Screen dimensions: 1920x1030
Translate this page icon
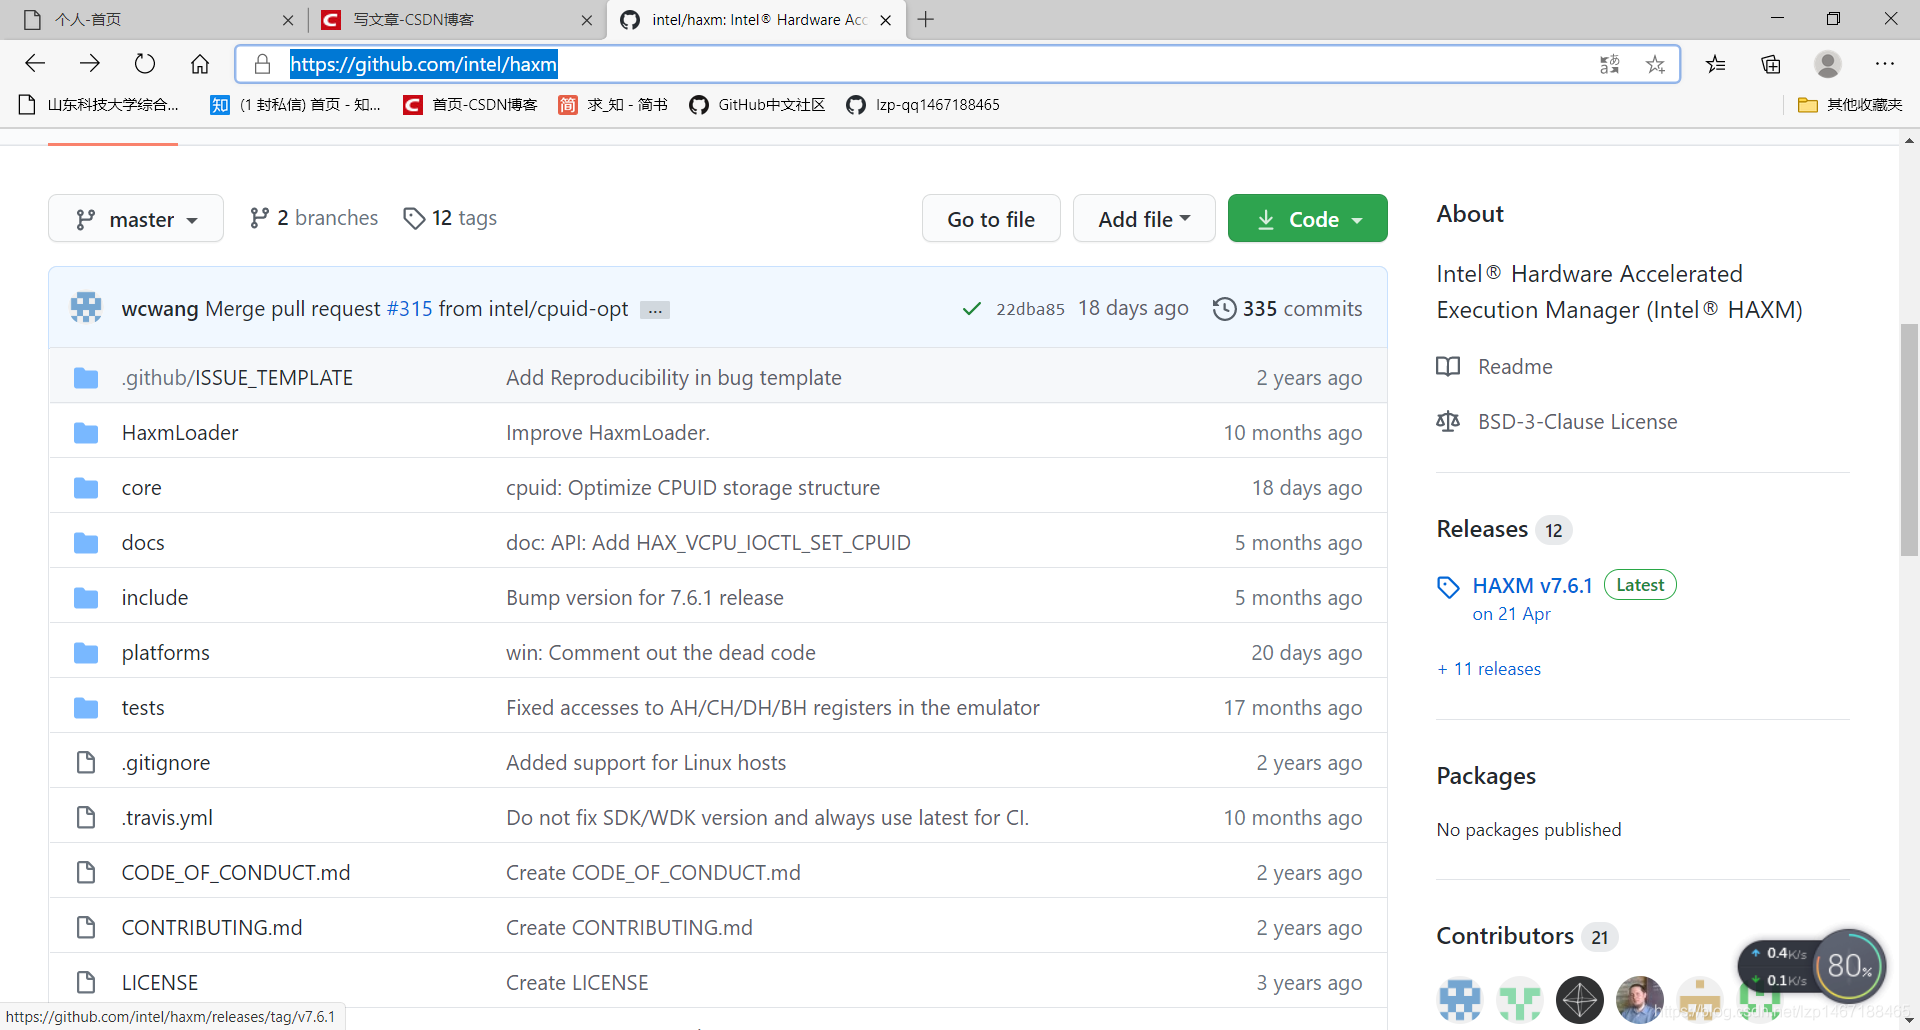pos(1609,64)
